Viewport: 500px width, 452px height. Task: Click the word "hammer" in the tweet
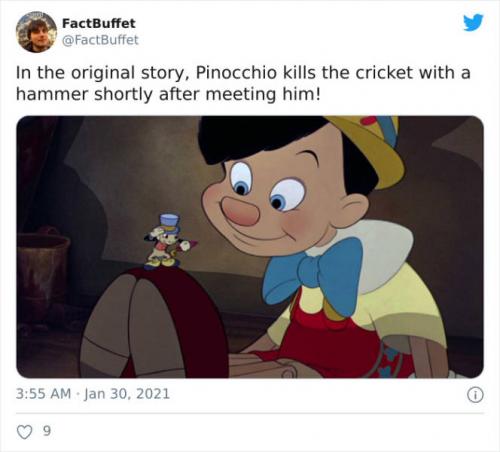52,94
